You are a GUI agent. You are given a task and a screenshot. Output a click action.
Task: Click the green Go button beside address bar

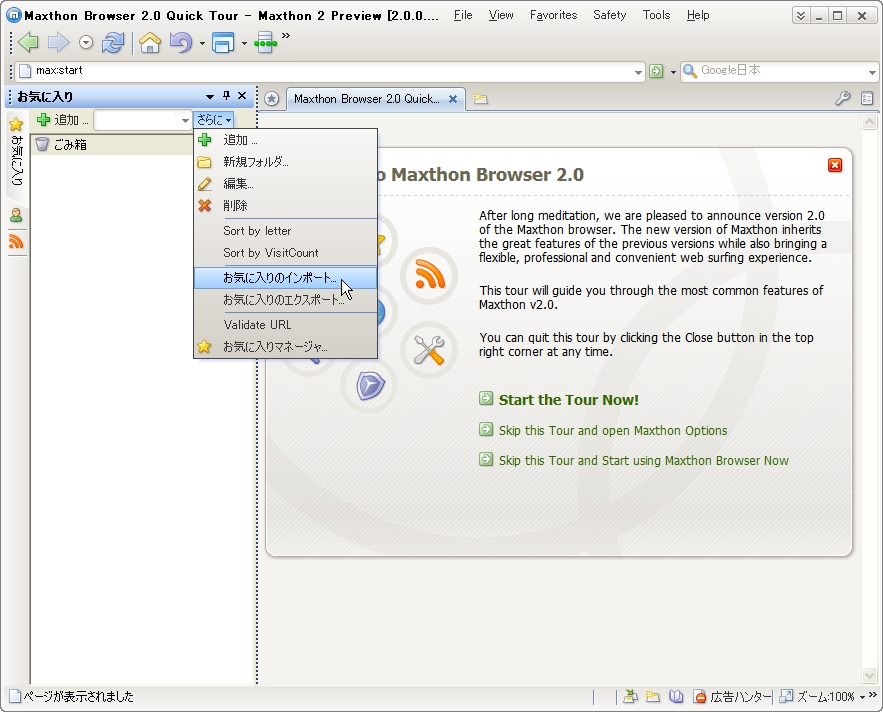pyautogui.click(x=656, y=71)
